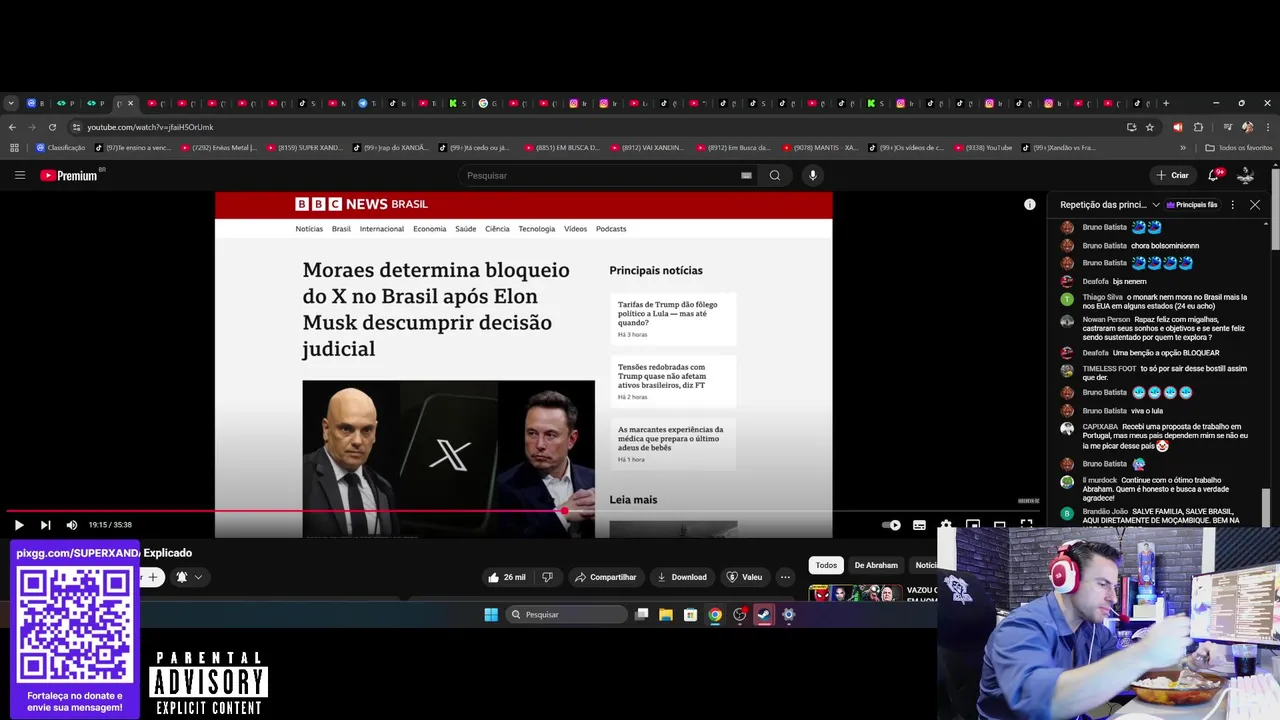
Task: Toggle subtitles in the video player
Action: pos(919,525)
